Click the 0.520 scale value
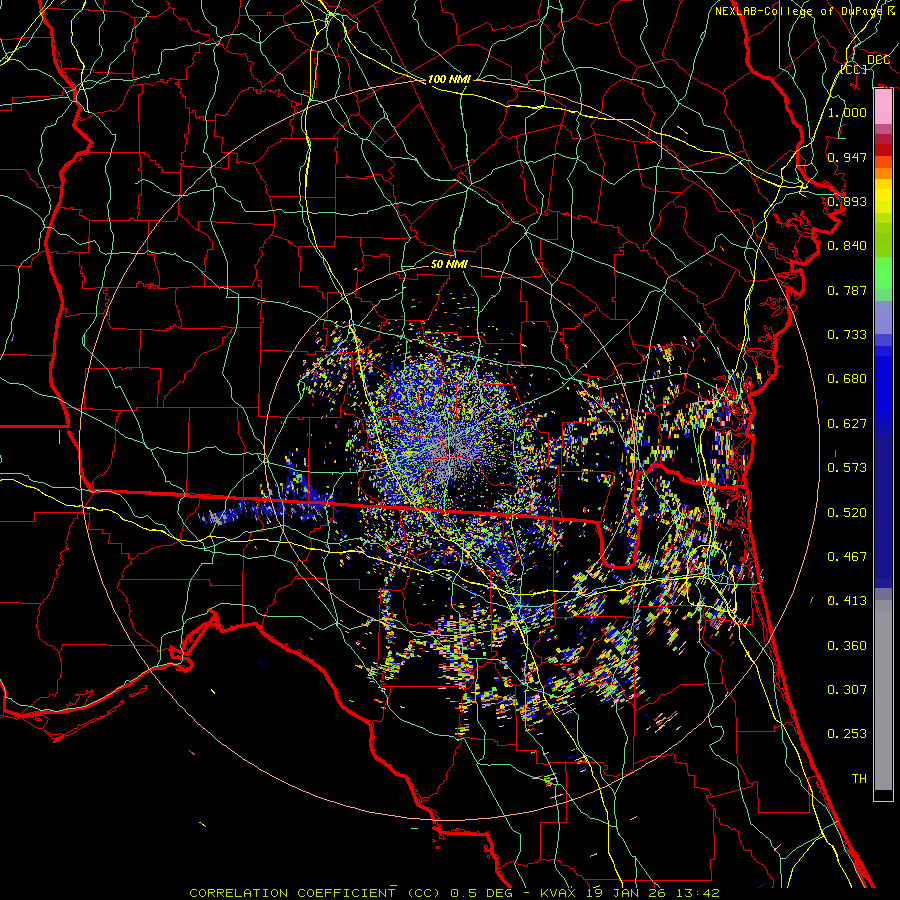The image size is (900, 900). (847, 513)
